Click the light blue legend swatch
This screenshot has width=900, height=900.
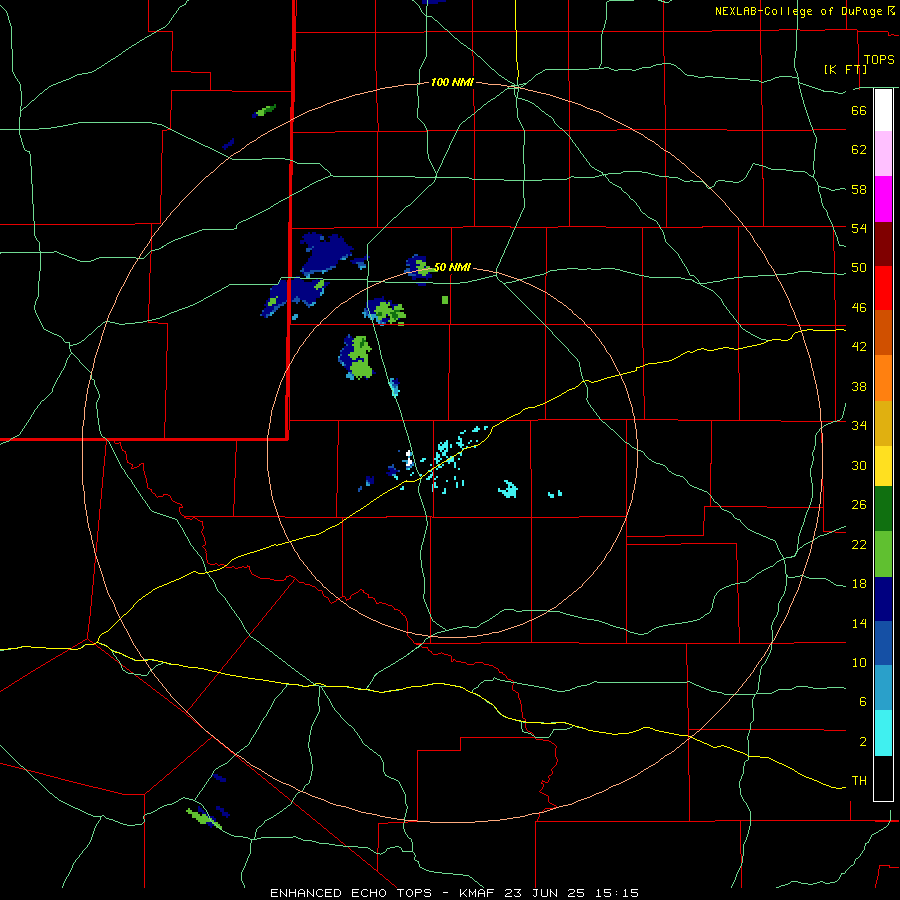883,688
